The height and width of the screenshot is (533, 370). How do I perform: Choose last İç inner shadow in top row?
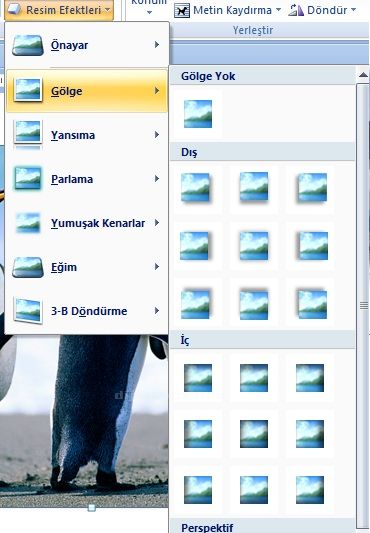(x=310, y=378)
